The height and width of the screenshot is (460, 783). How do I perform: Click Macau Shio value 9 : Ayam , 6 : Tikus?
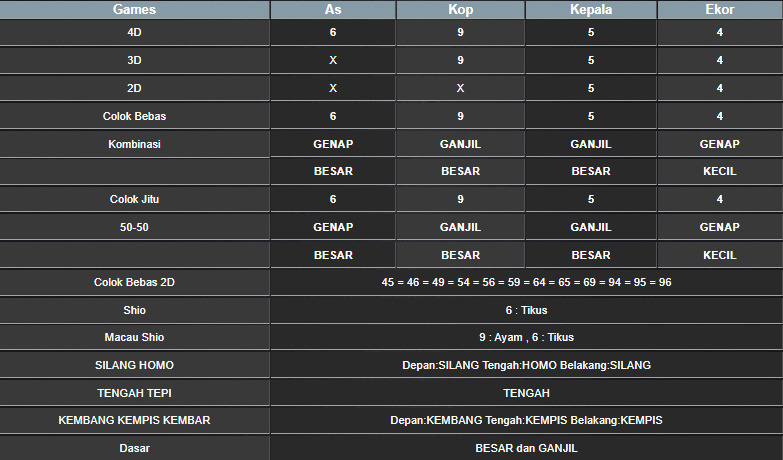(x=526, y=337)
